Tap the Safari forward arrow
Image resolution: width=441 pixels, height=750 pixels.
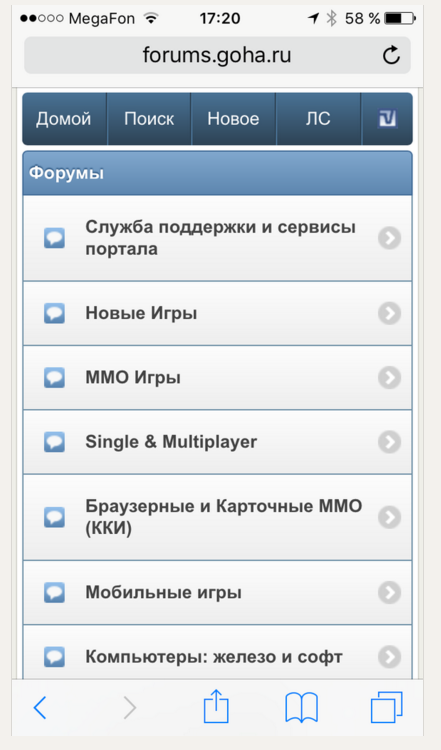pos(130,707)
